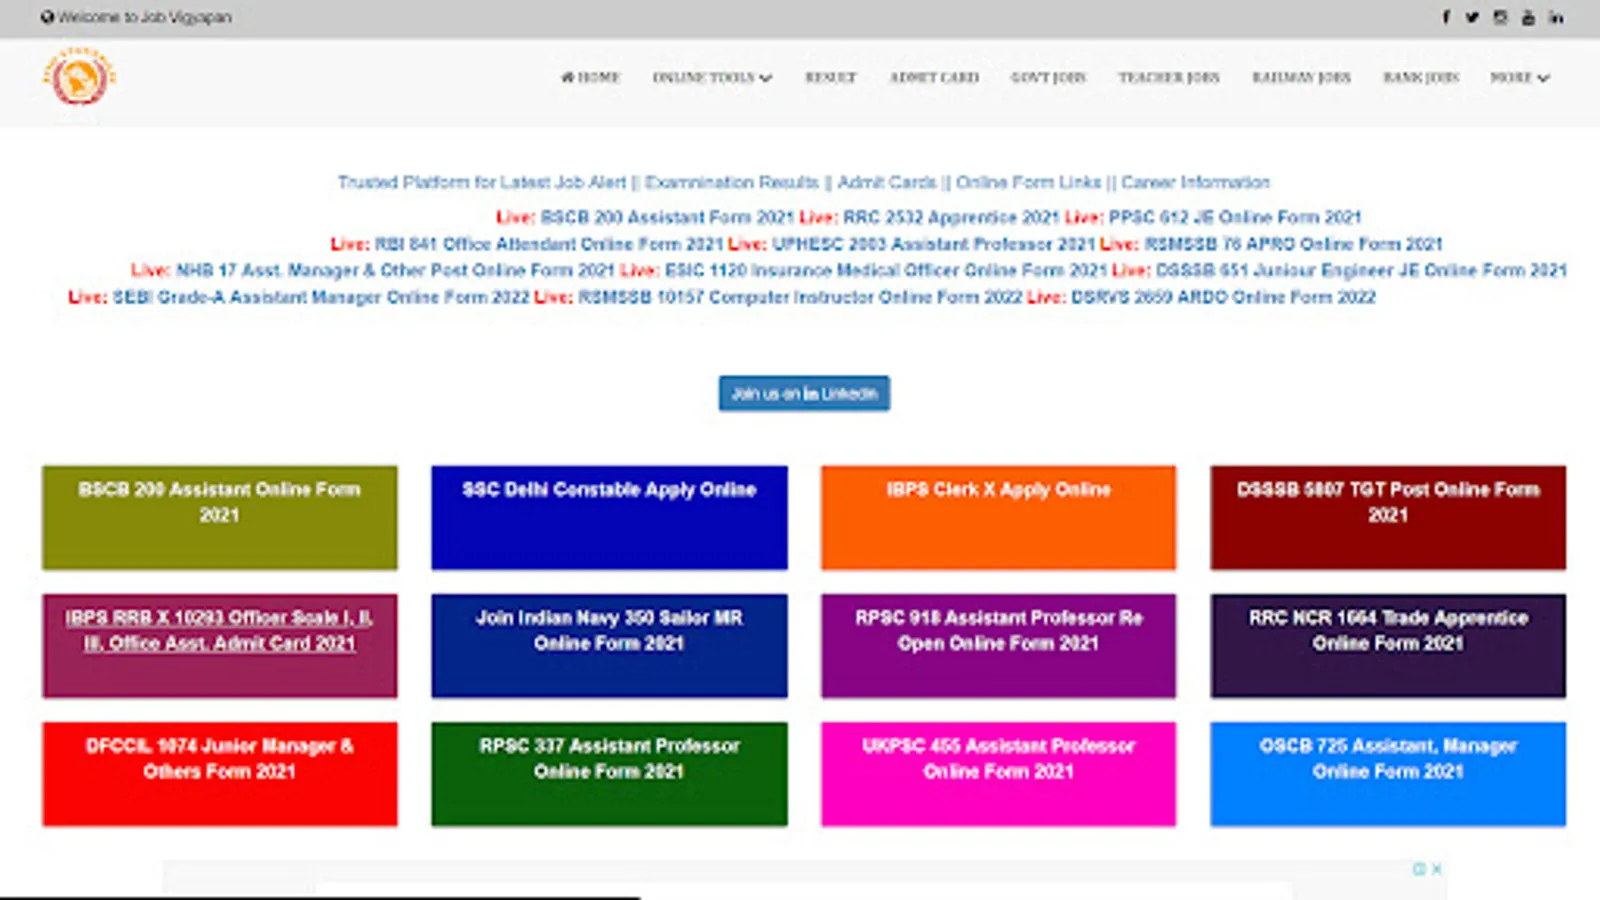Open the Result menu item
The image size is (1600, 900).
(x=831, y=77)
